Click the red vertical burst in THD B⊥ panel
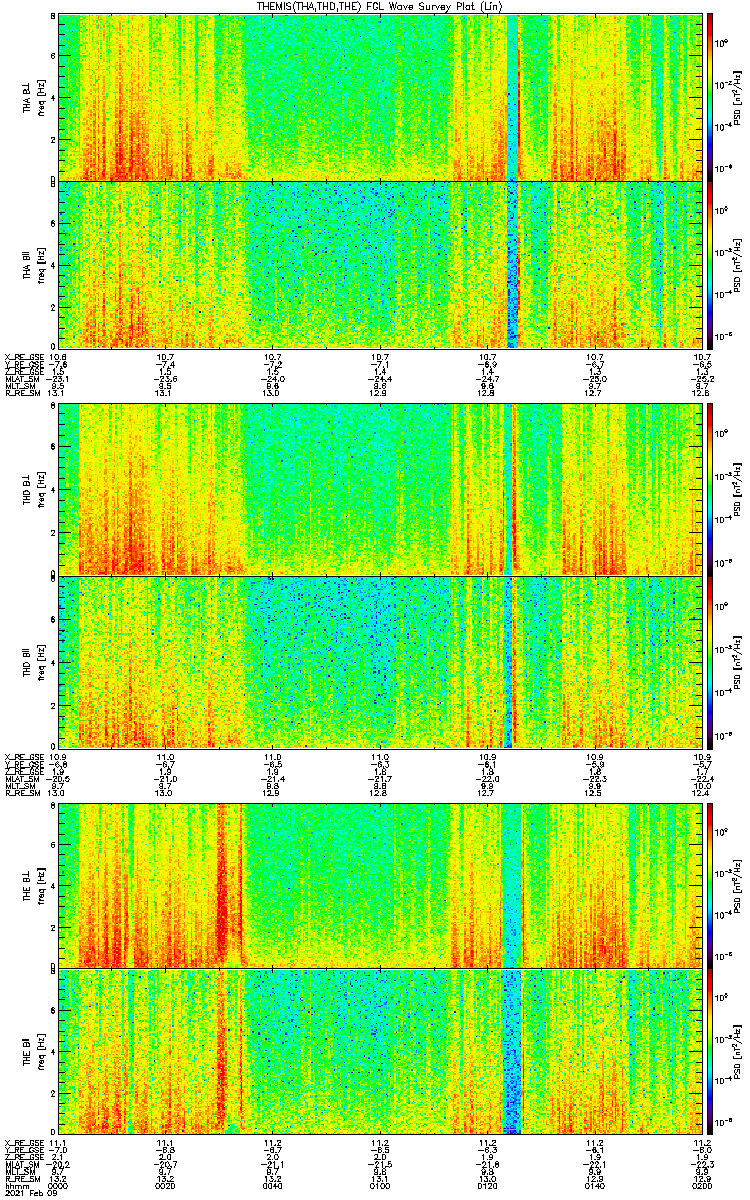Image resolution: width=750 pixels, height=1200 pixels. pos(515,490)
